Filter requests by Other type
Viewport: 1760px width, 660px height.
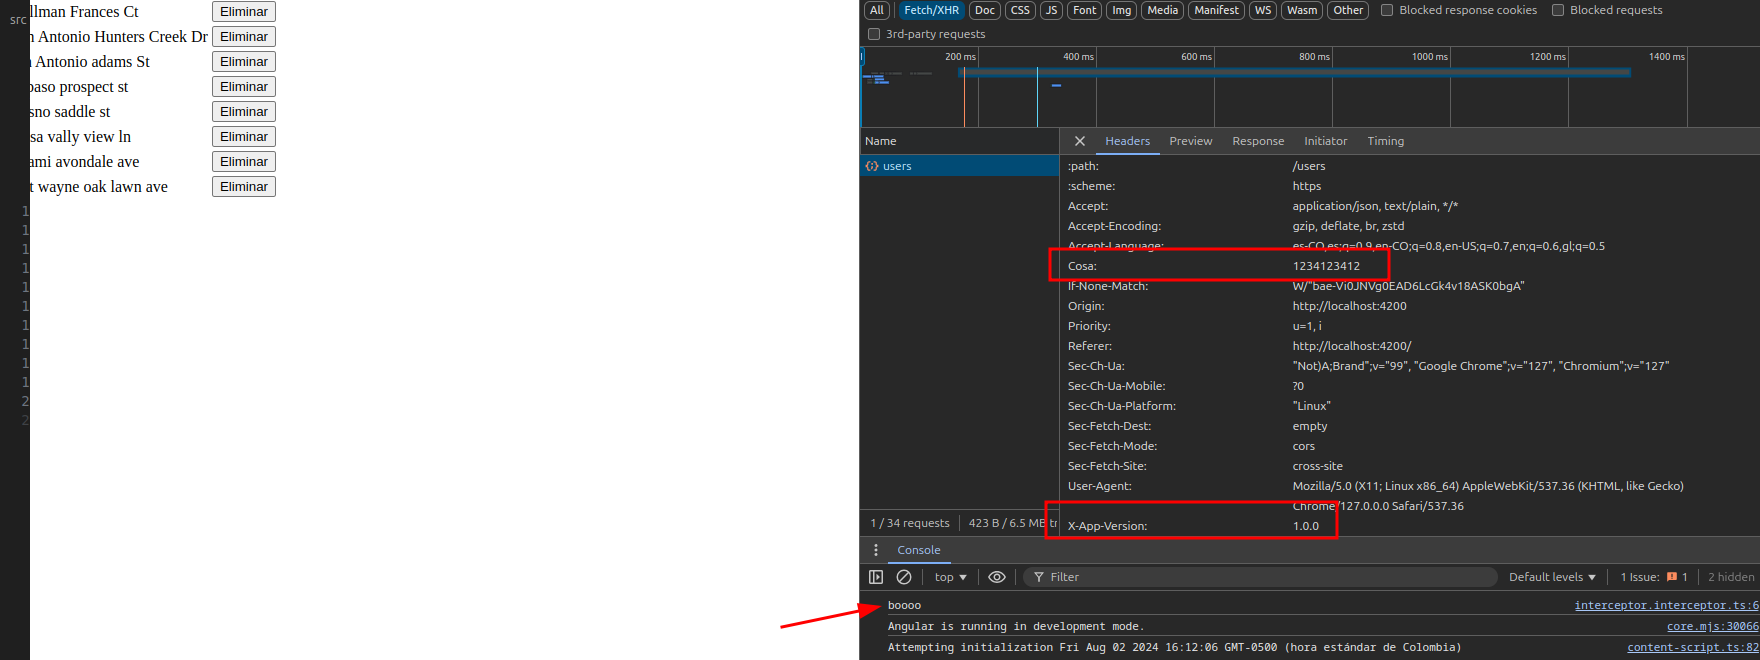pos(1348,10)
